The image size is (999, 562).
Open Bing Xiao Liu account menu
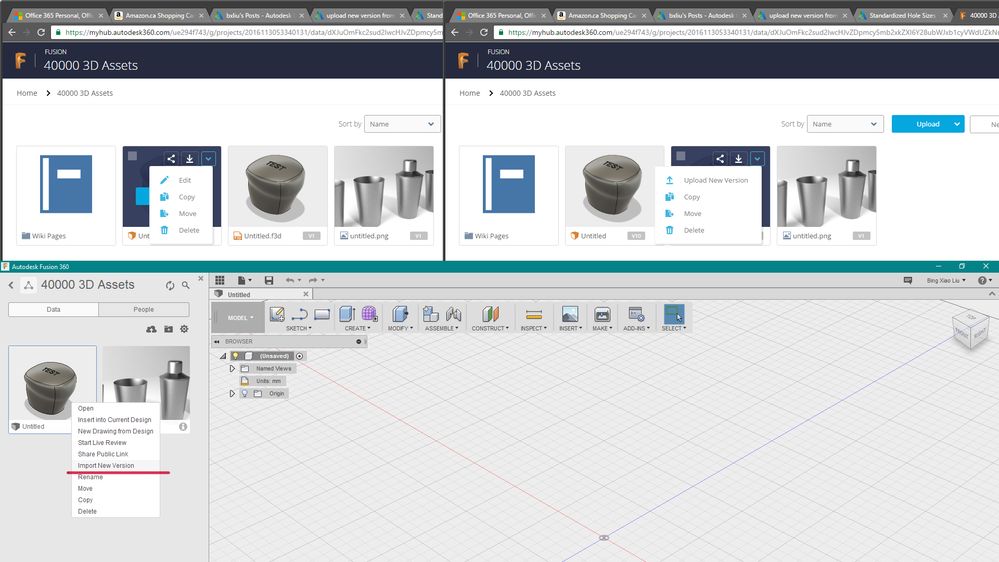946,280
